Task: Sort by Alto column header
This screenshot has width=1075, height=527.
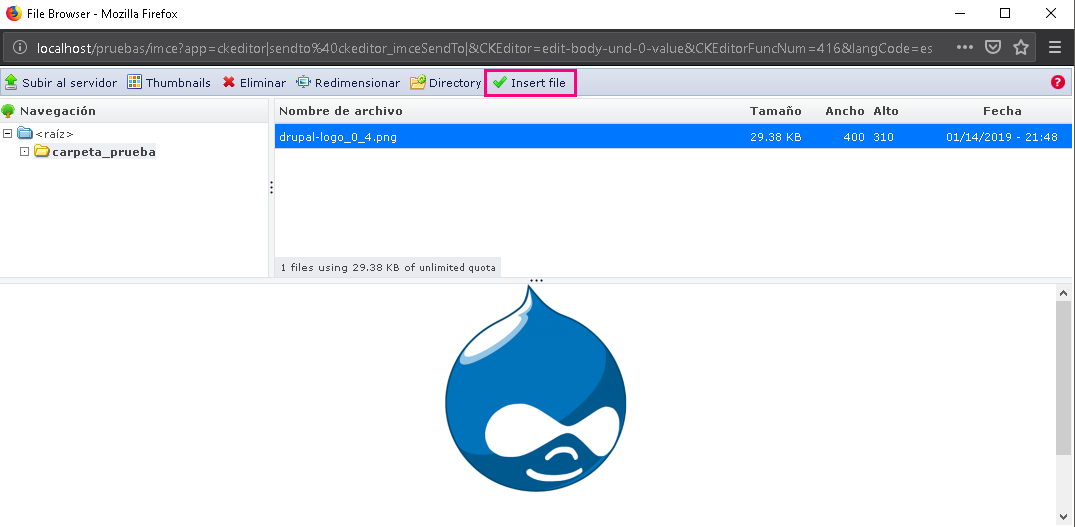Action: [x=886, y=111]
